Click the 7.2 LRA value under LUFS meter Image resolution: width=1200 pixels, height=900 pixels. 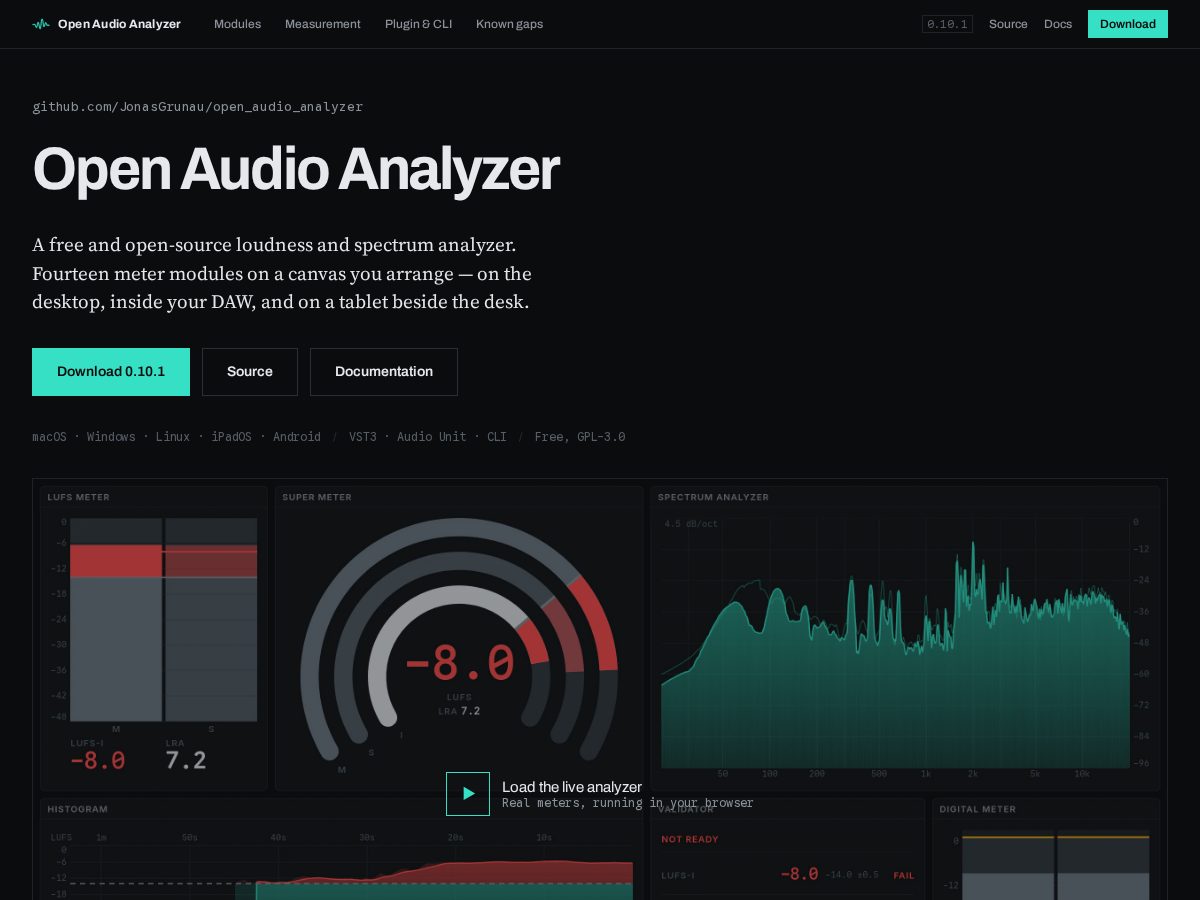click(186, 760)
